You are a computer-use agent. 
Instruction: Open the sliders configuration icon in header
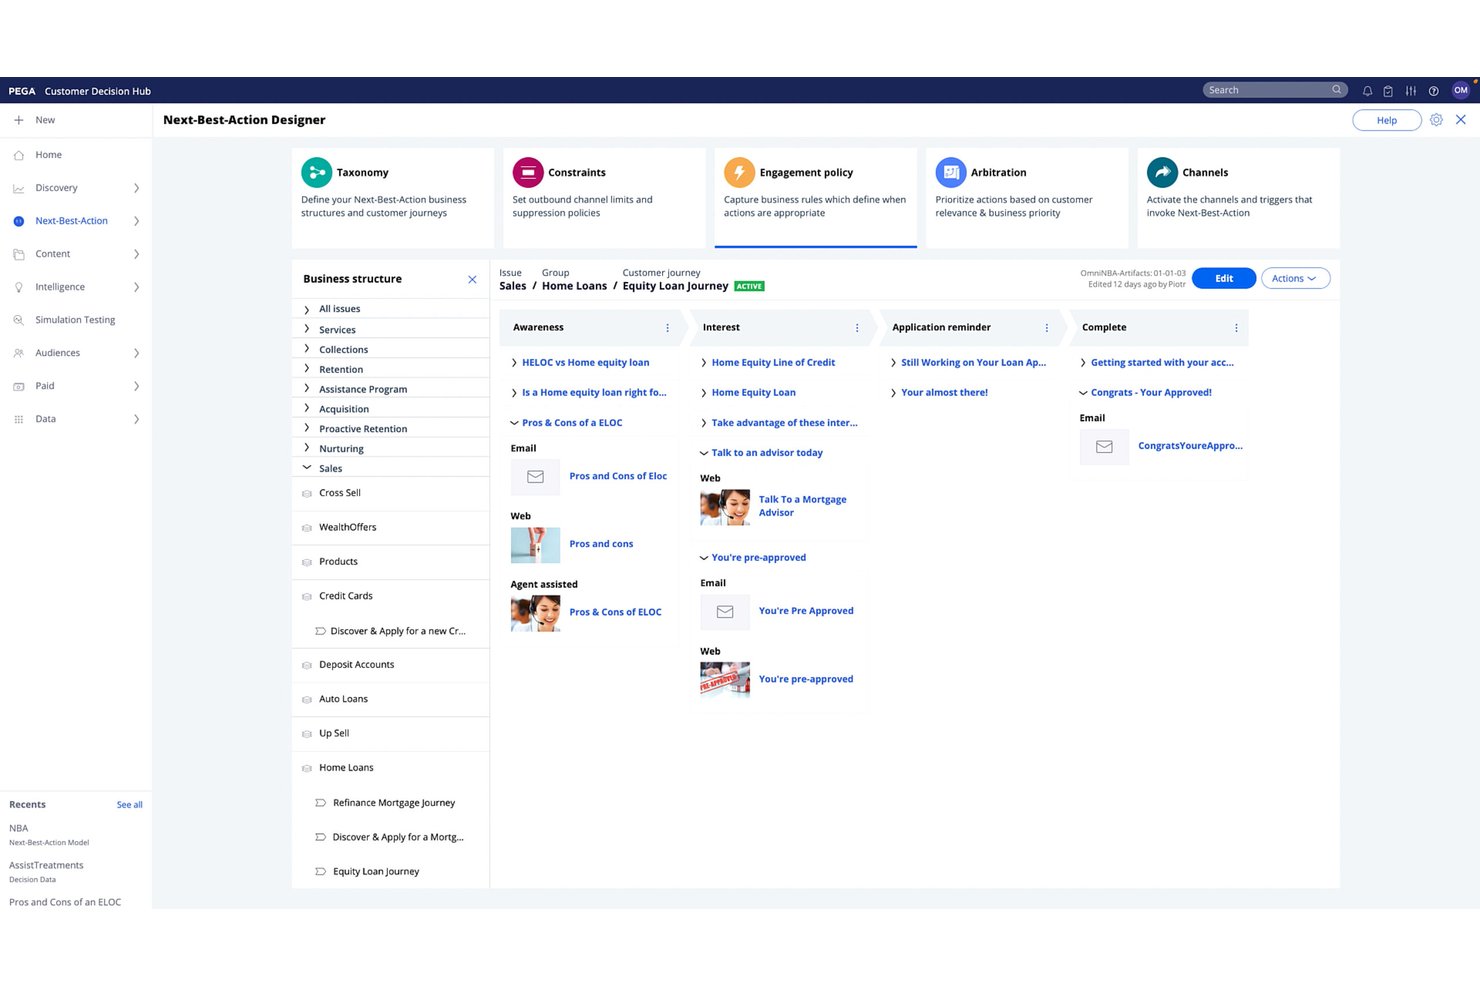click(x=1411, y=91)
